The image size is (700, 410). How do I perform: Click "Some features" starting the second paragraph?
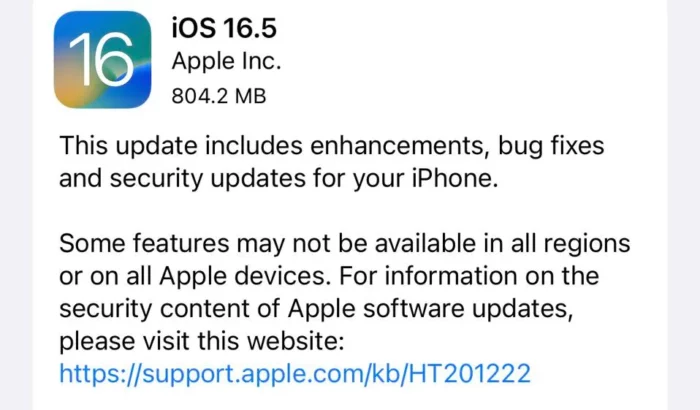(x=144, y=244)
